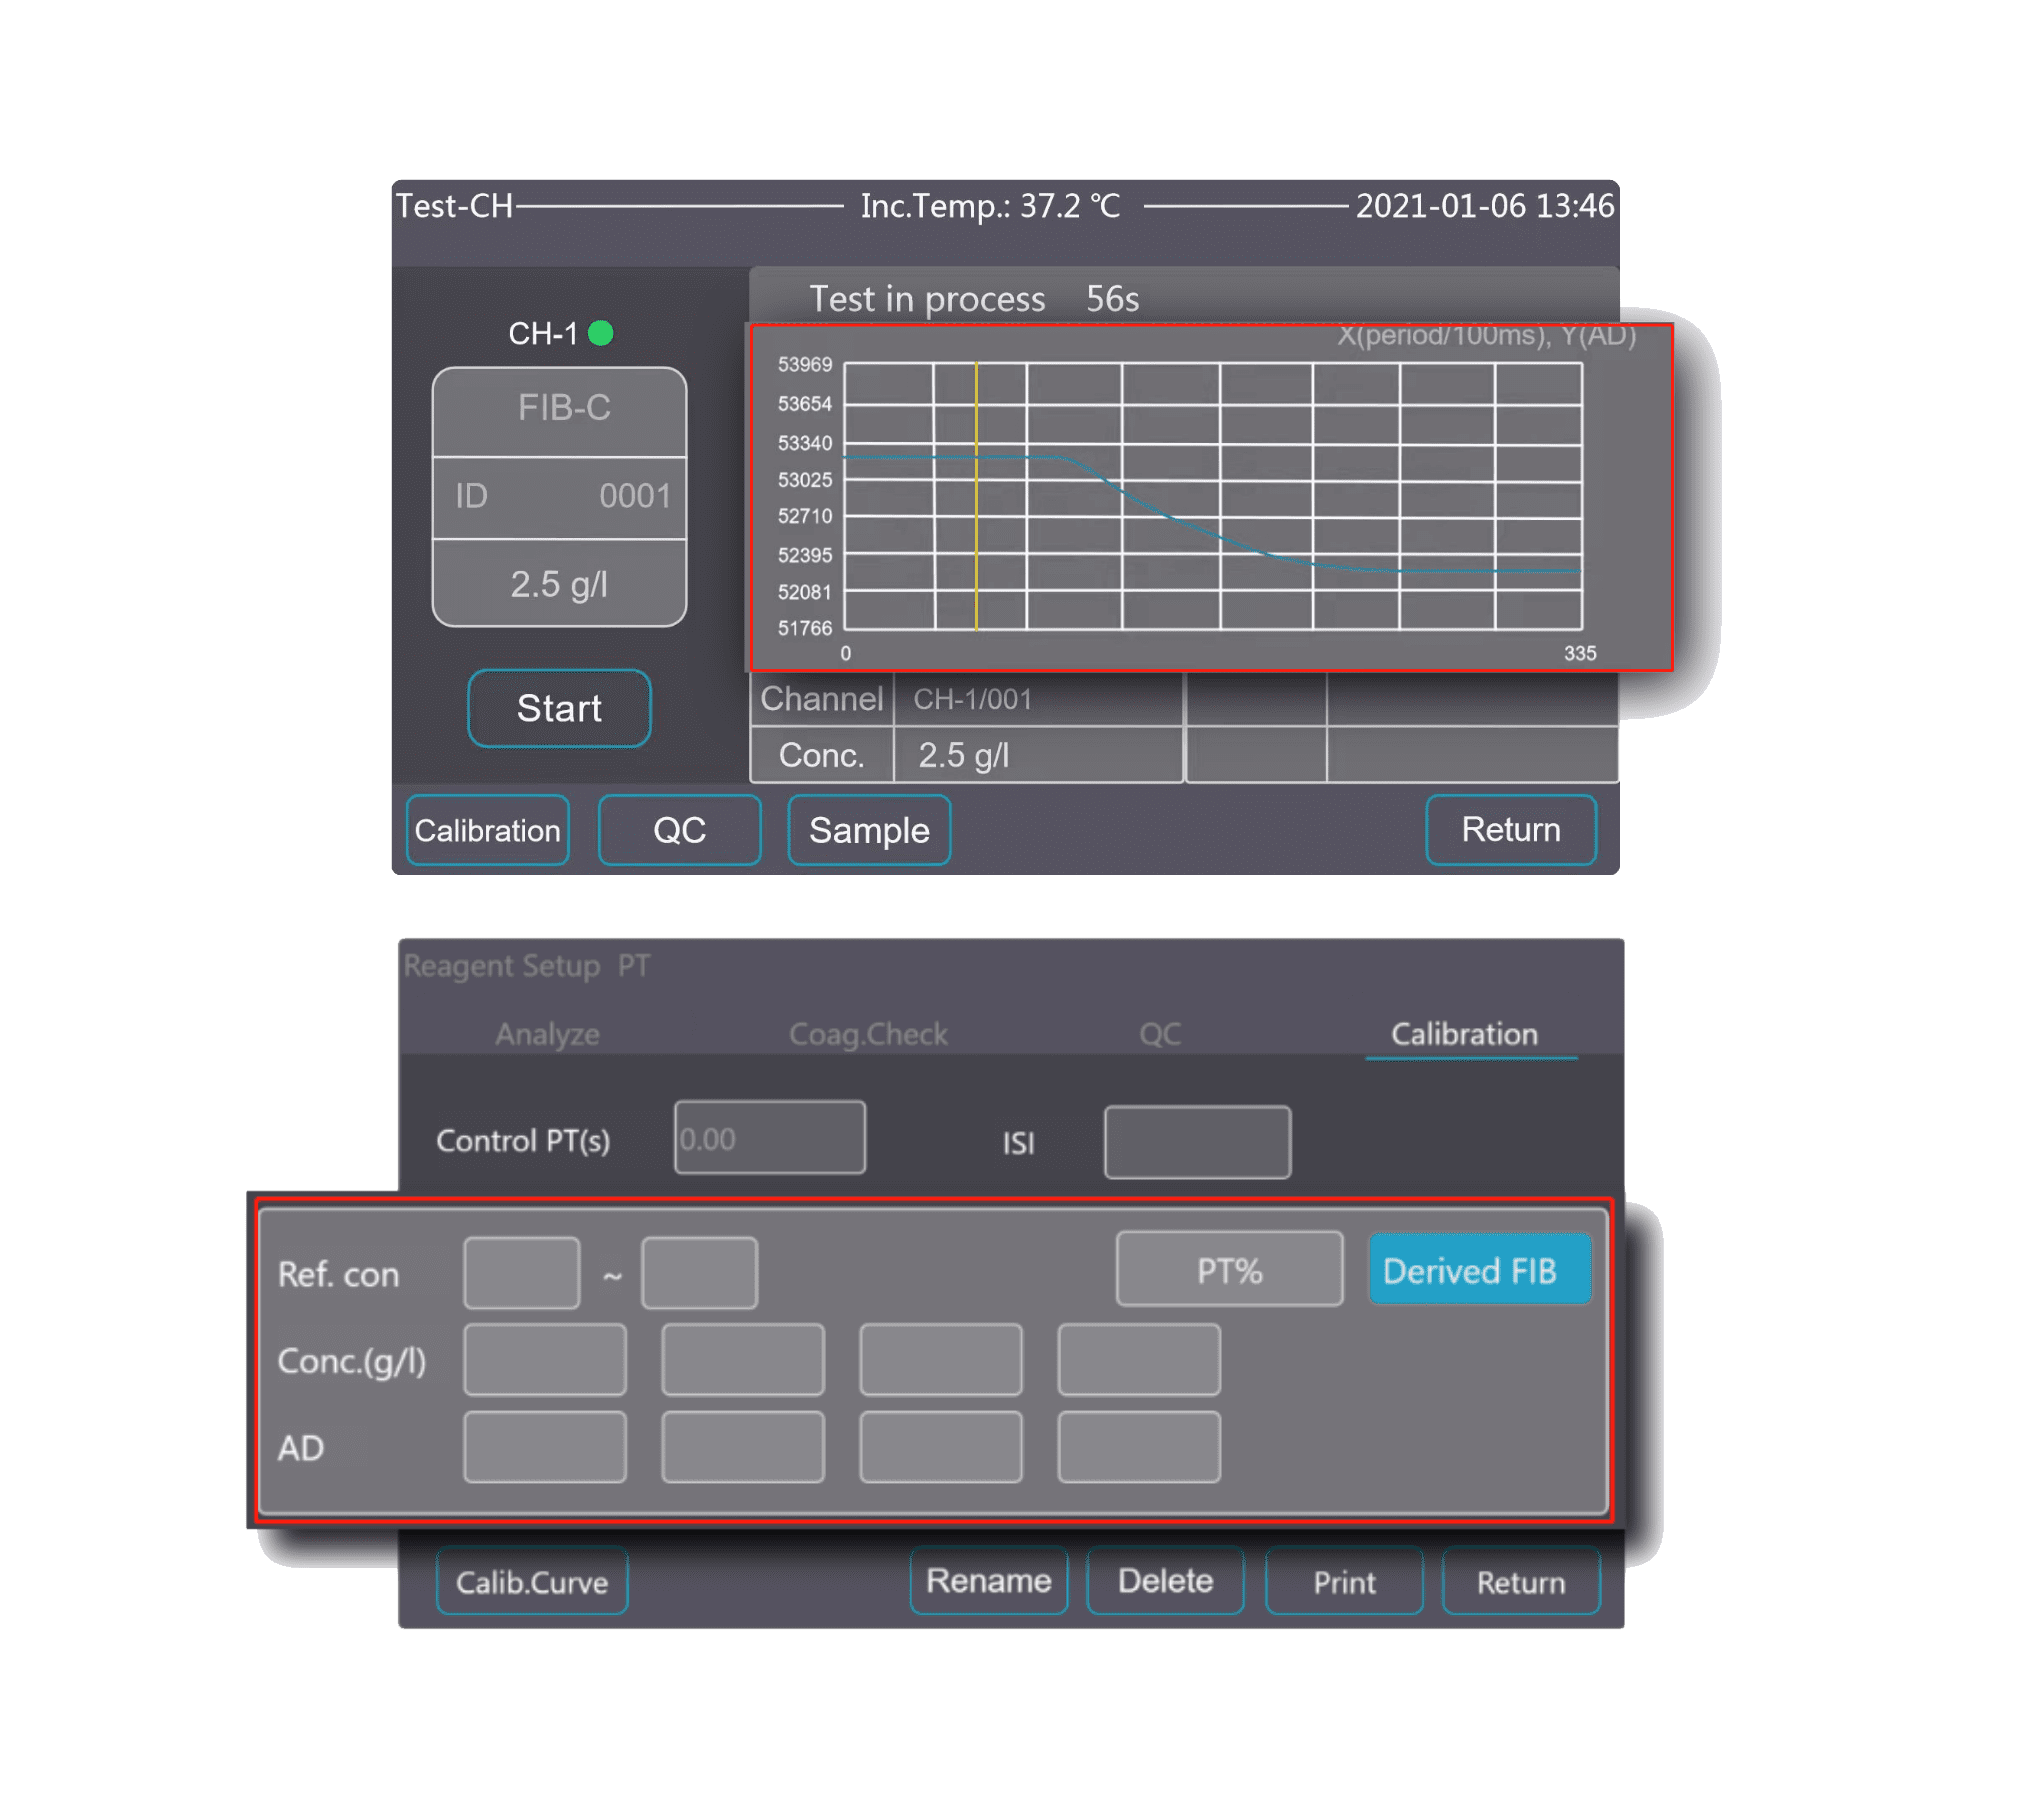Click the Print button
This screenshot has height=1800, width=2033.
(1344, 1582)
